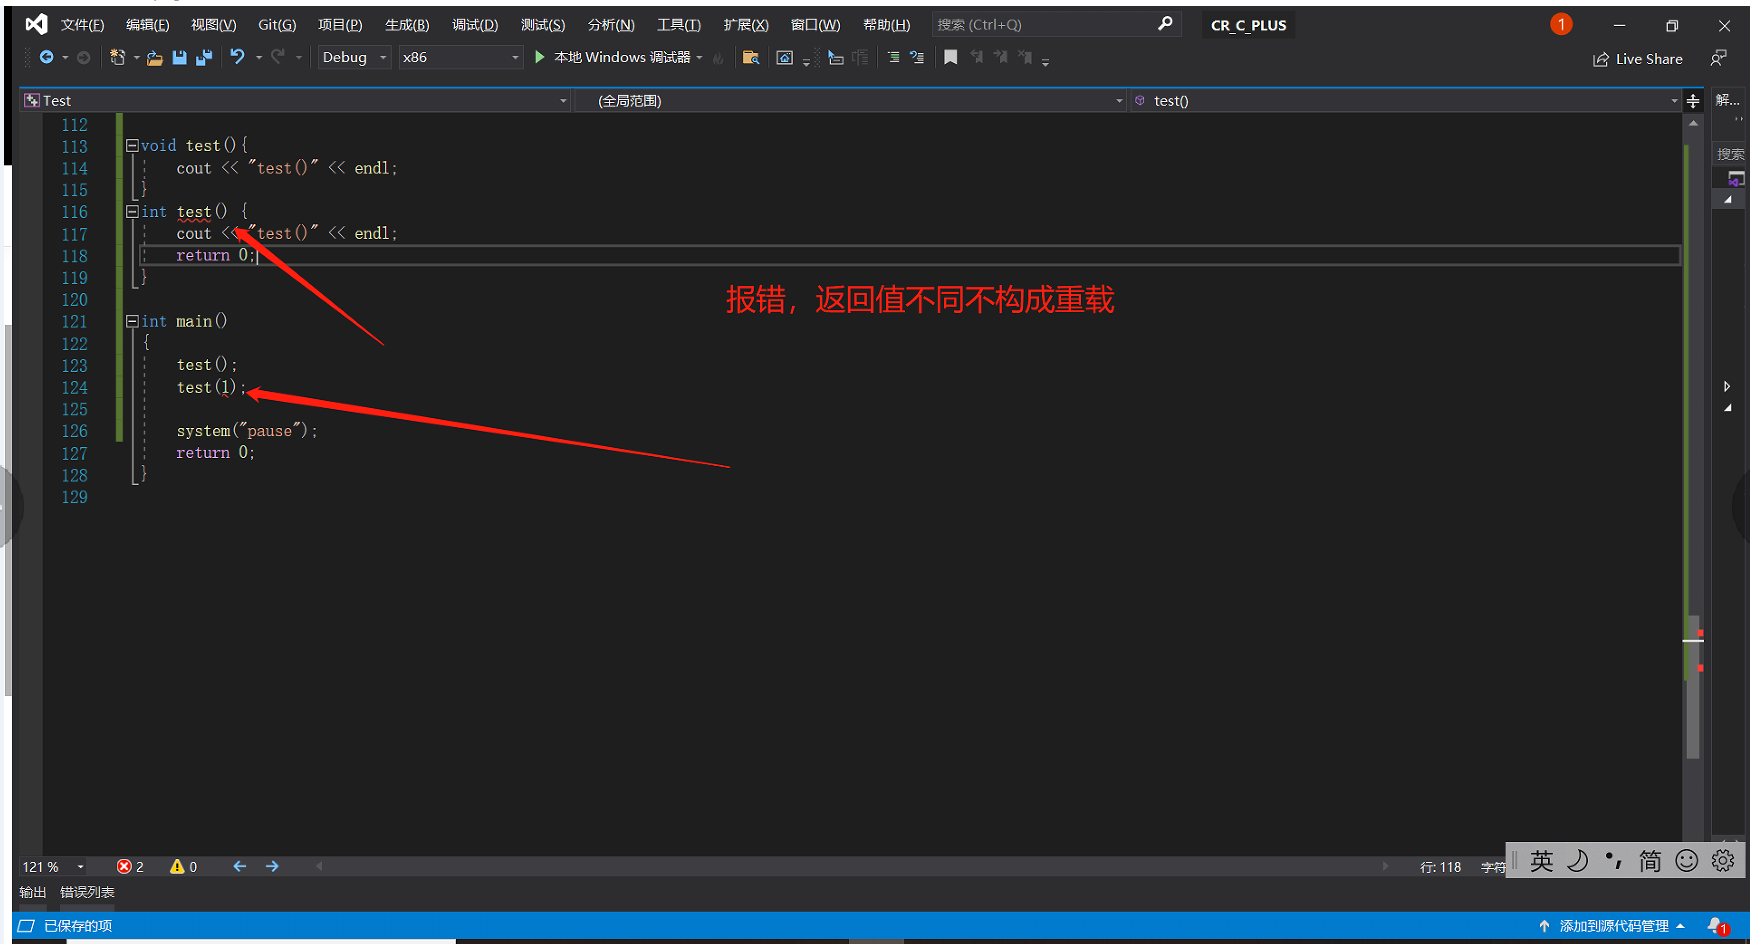Click the undo arrow icon

tap(237, 57)
